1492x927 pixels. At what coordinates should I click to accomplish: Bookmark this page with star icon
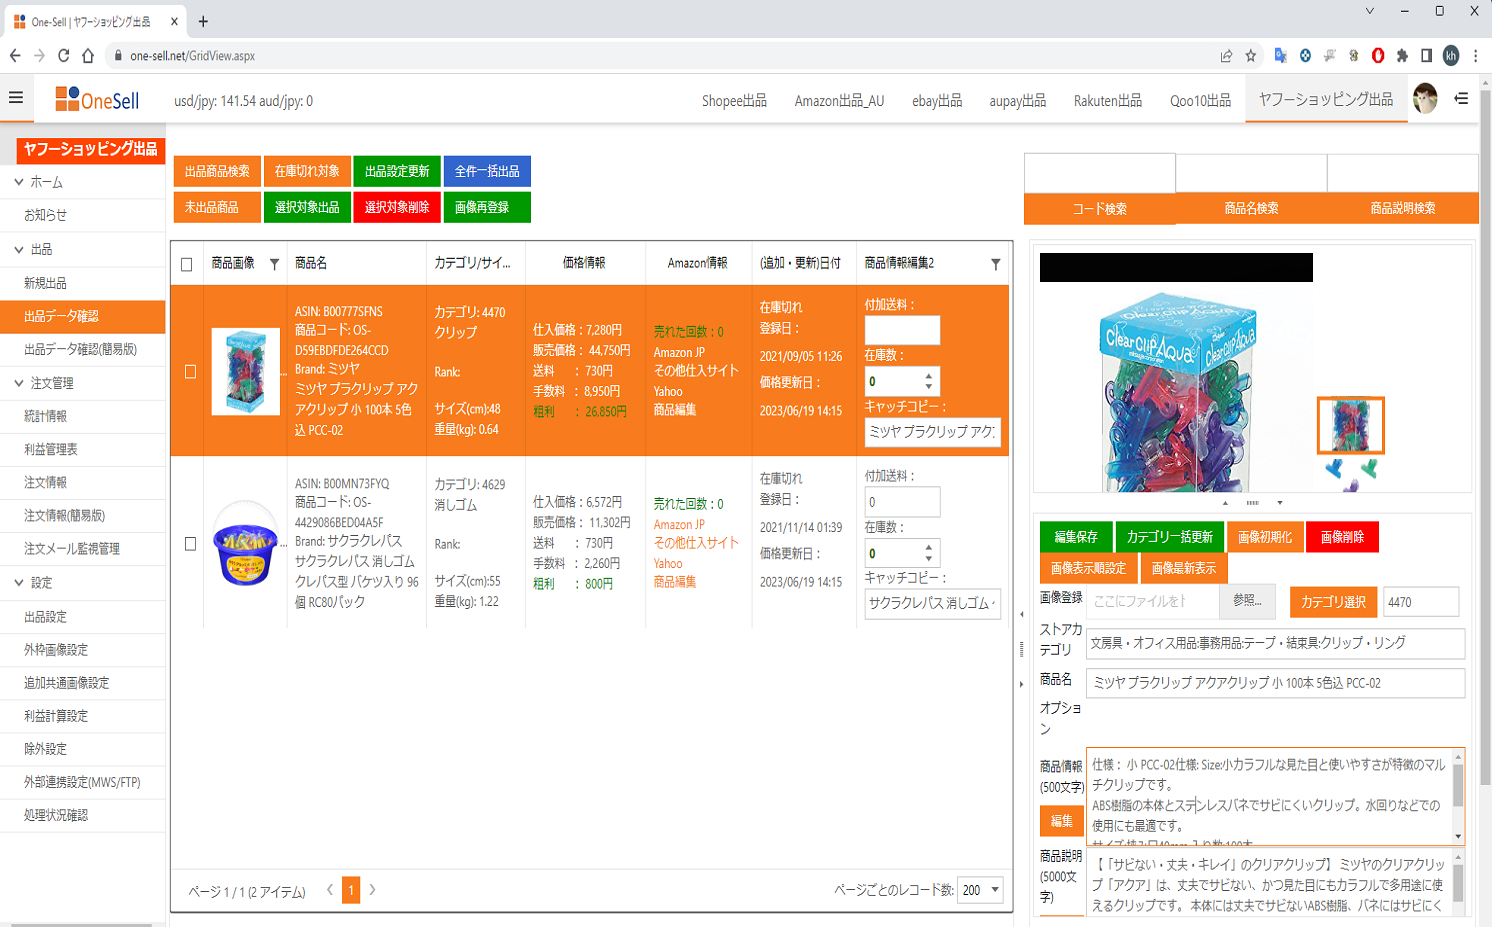pyautogui.click(x=1250, y=56)
